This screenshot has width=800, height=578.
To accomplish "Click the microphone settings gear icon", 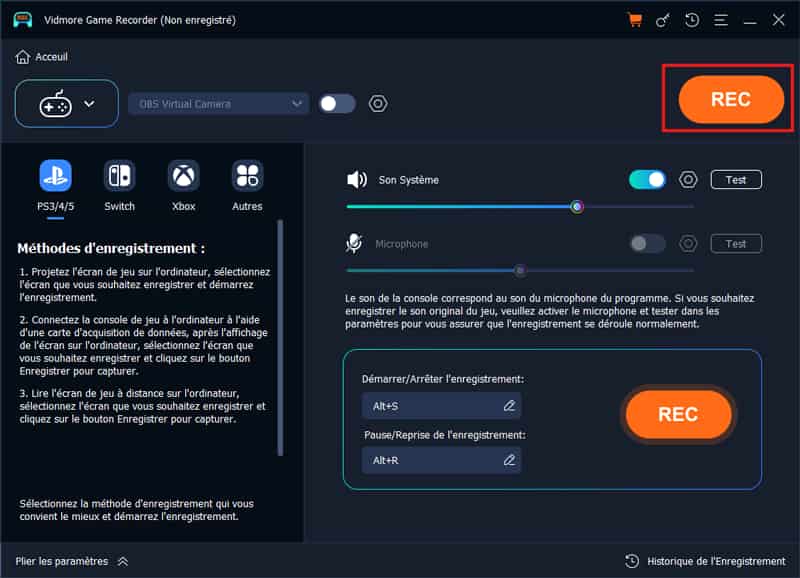I will tap(688, 244).
